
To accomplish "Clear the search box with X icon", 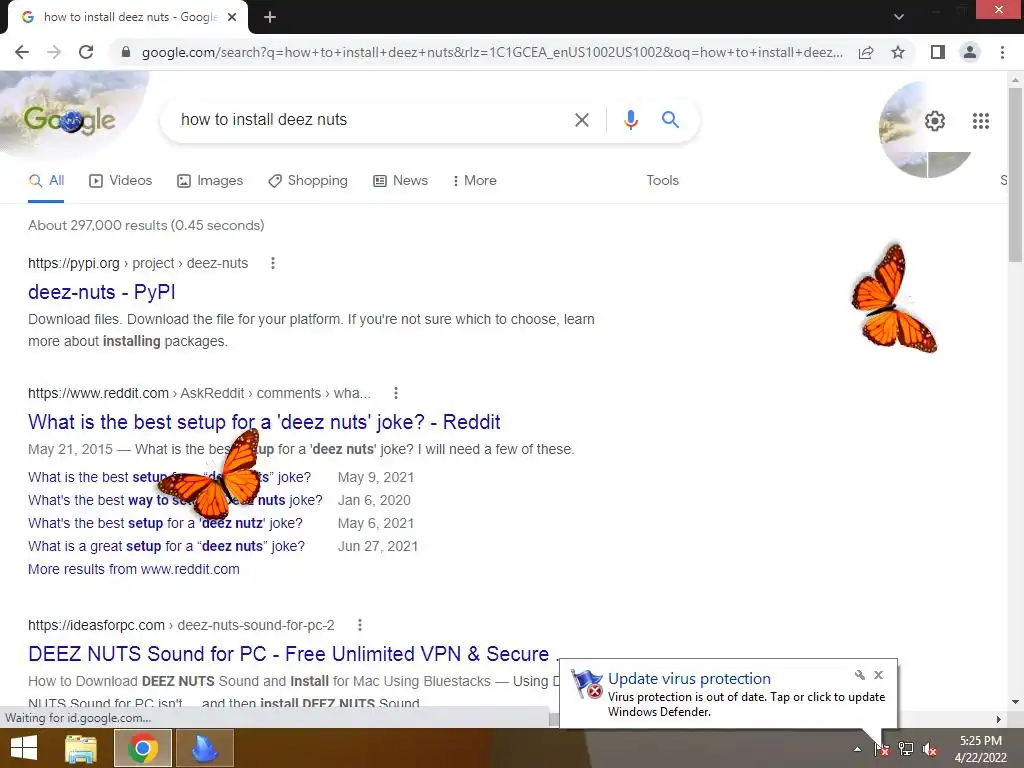I will tap(581, 120).
